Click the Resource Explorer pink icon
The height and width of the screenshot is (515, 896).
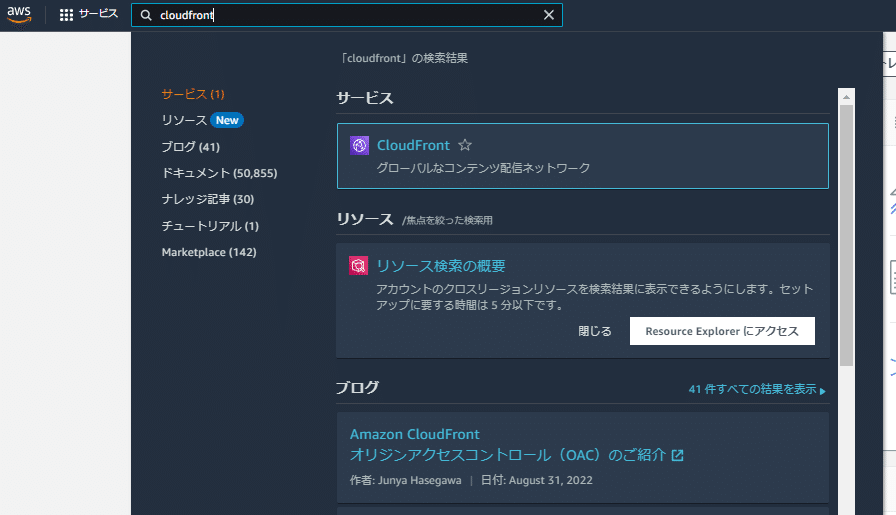[x=358, y=266]
